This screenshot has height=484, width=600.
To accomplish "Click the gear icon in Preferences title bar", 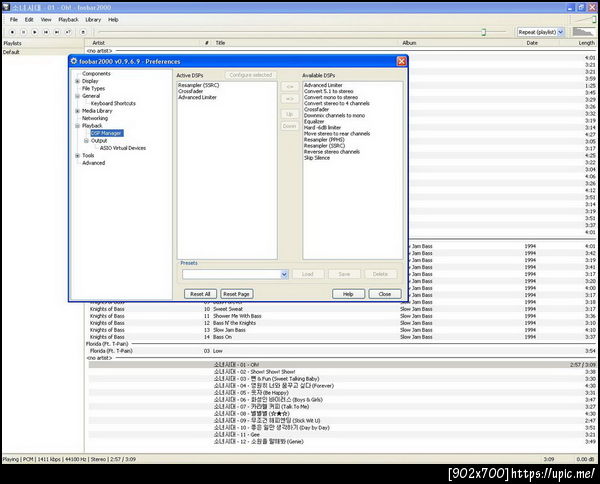I will [74, 61].
